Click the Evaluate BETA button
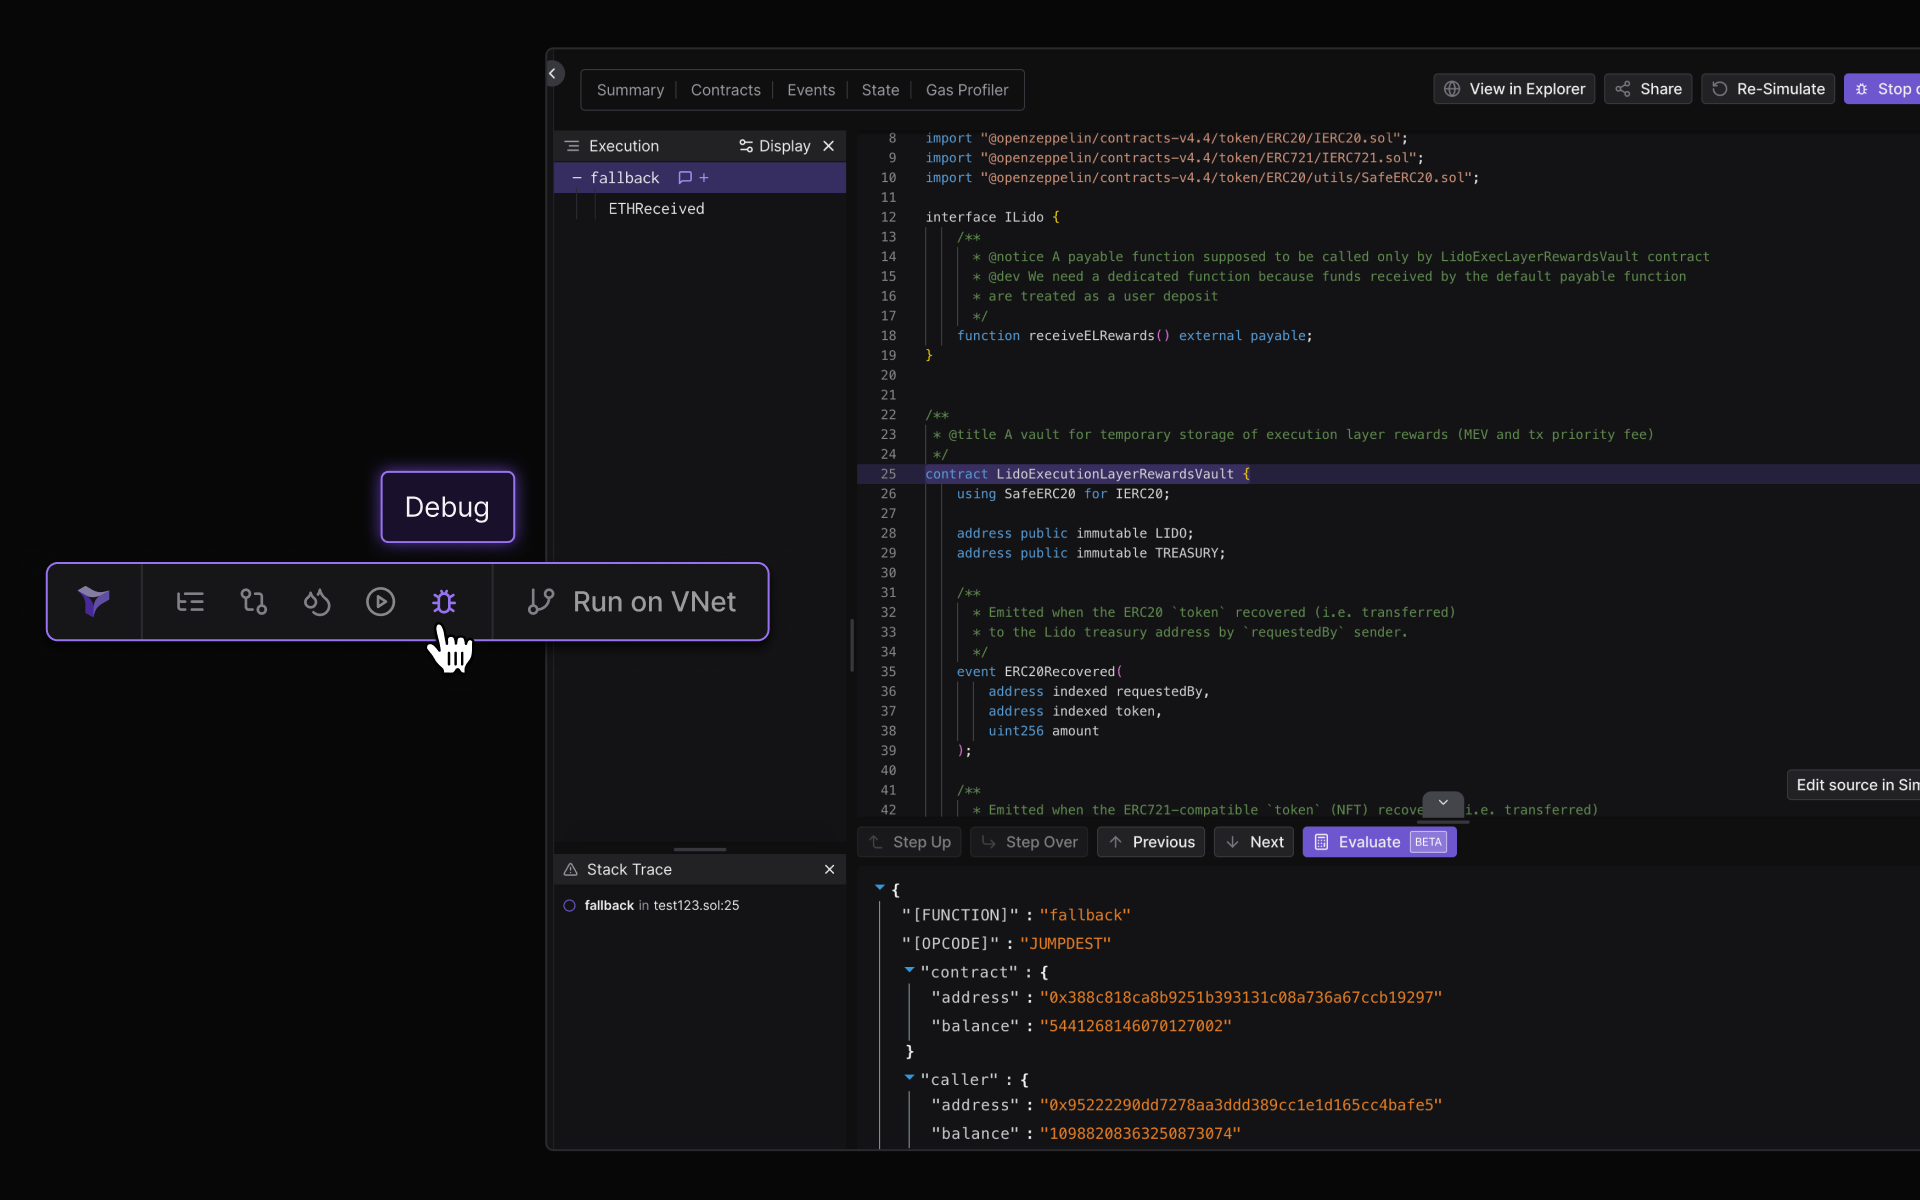Viewport: 1920px width, 1200px height. pyautogui.click(x=1379, y=842)
